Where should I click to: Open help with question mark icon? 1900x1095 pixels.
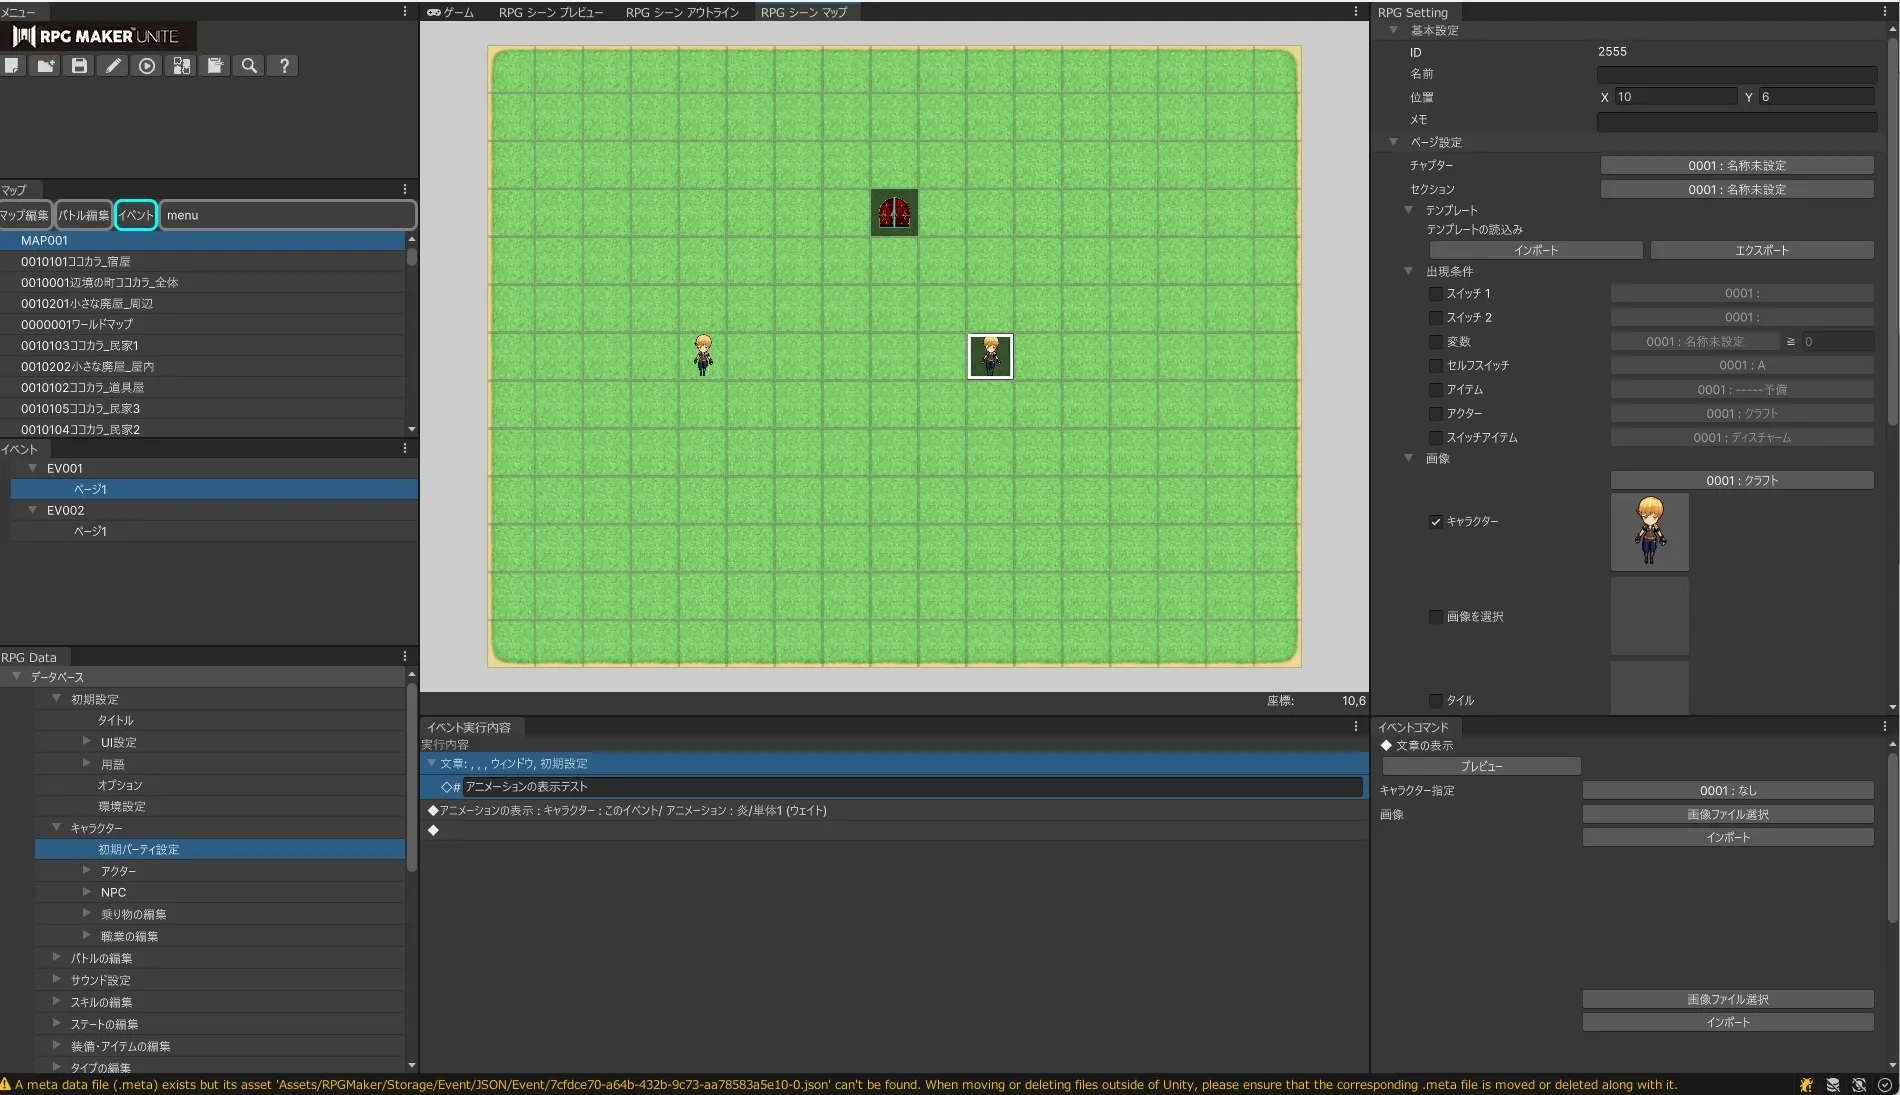pyautogui.click(x=284, y=66)
